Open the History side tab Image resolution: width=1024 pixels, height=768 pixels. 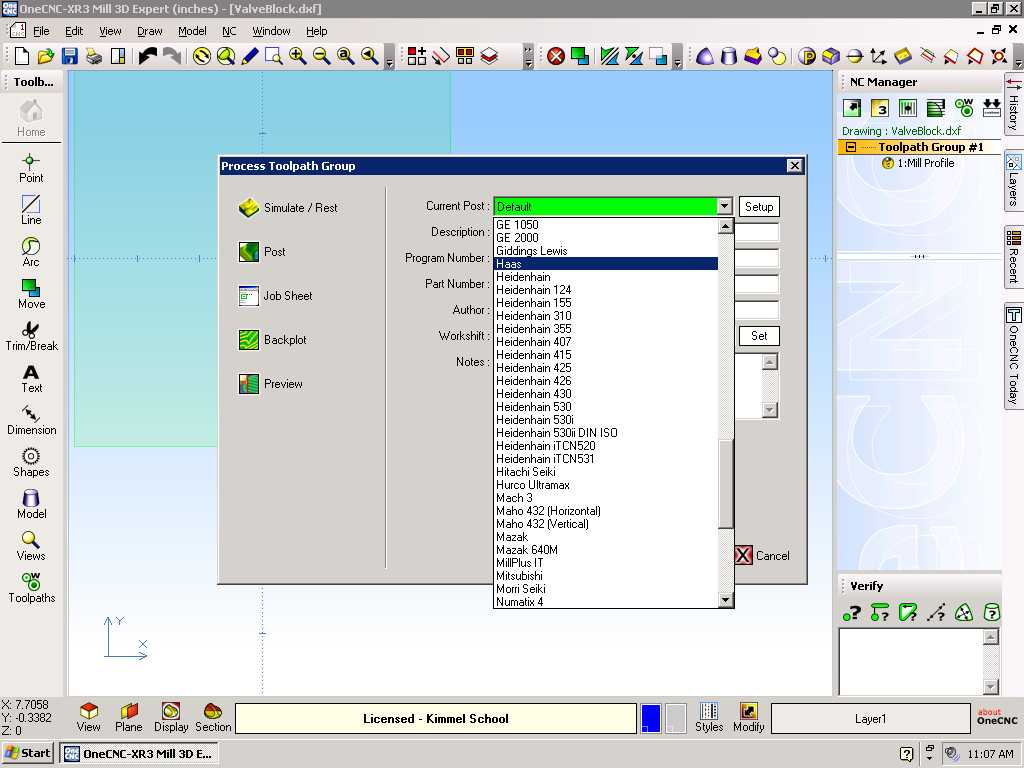(x=1013, y=104)
